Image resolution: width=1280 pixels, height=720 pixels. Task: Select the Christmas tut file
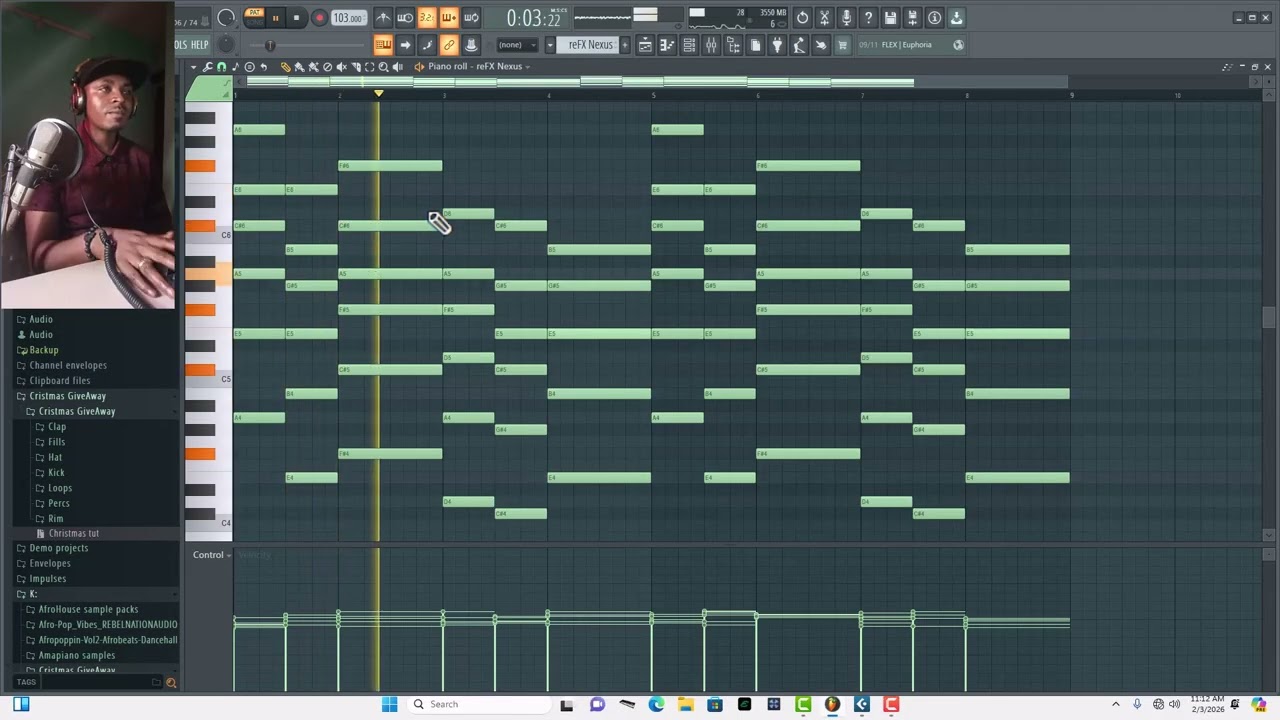point(73,534)
